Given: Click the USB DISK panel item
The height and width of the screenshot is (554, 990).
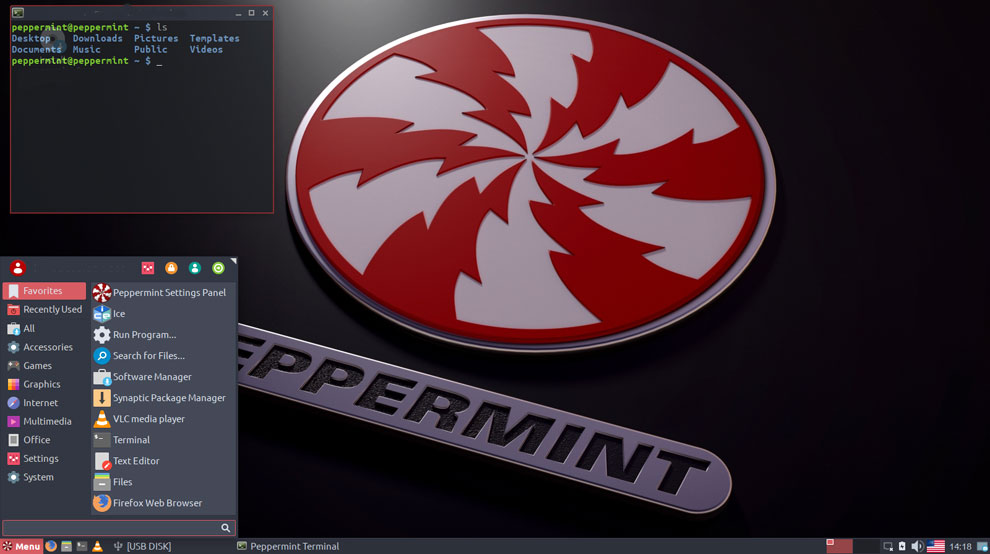Looking at the screenshot, I should [x=142, y=546].
